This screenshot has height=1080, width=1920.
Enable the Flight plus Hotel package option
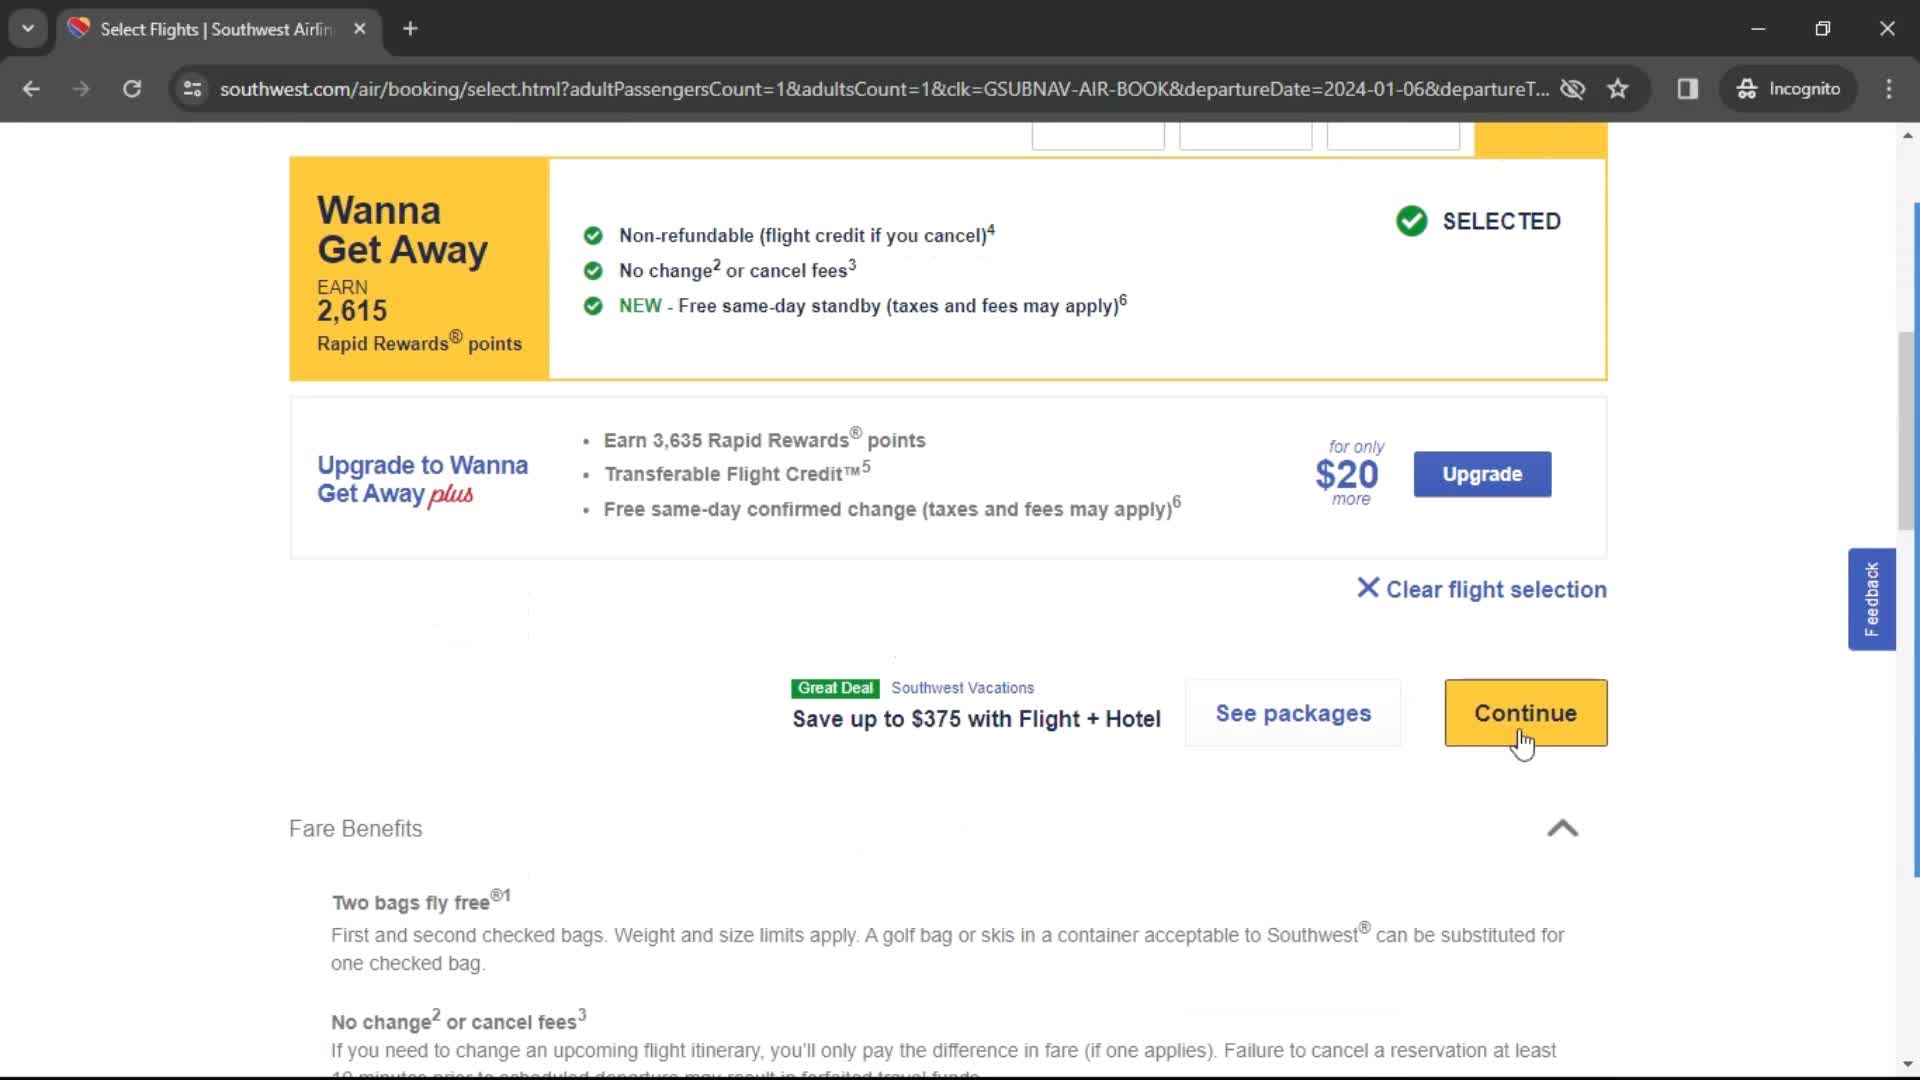click(1294, 713)
